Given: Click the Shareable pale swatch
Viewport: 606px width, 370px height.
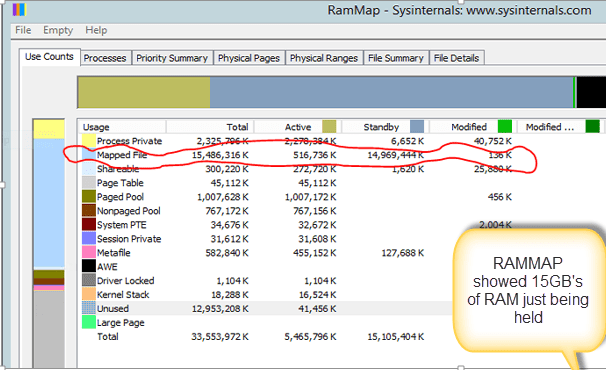Looking at the screenshot, I should pos(89,169).
